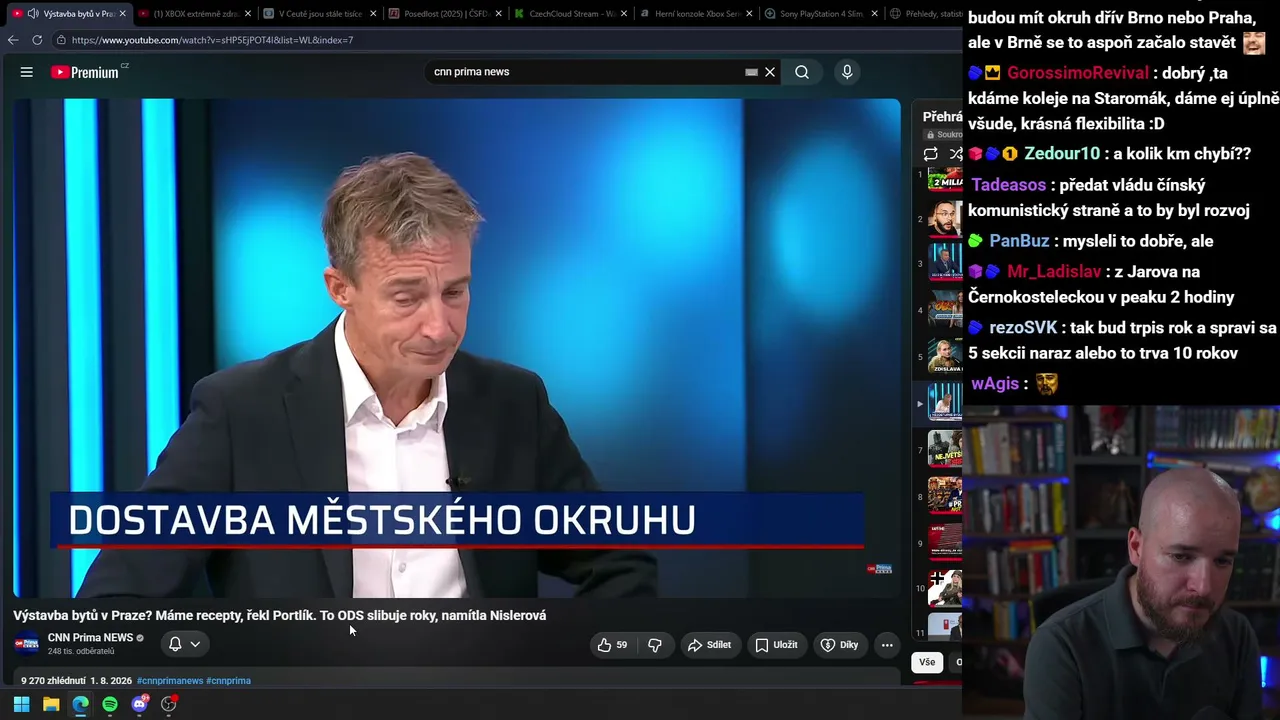Reload the page in the browser
Viewport: 1280px width, 720px height.
37,40
